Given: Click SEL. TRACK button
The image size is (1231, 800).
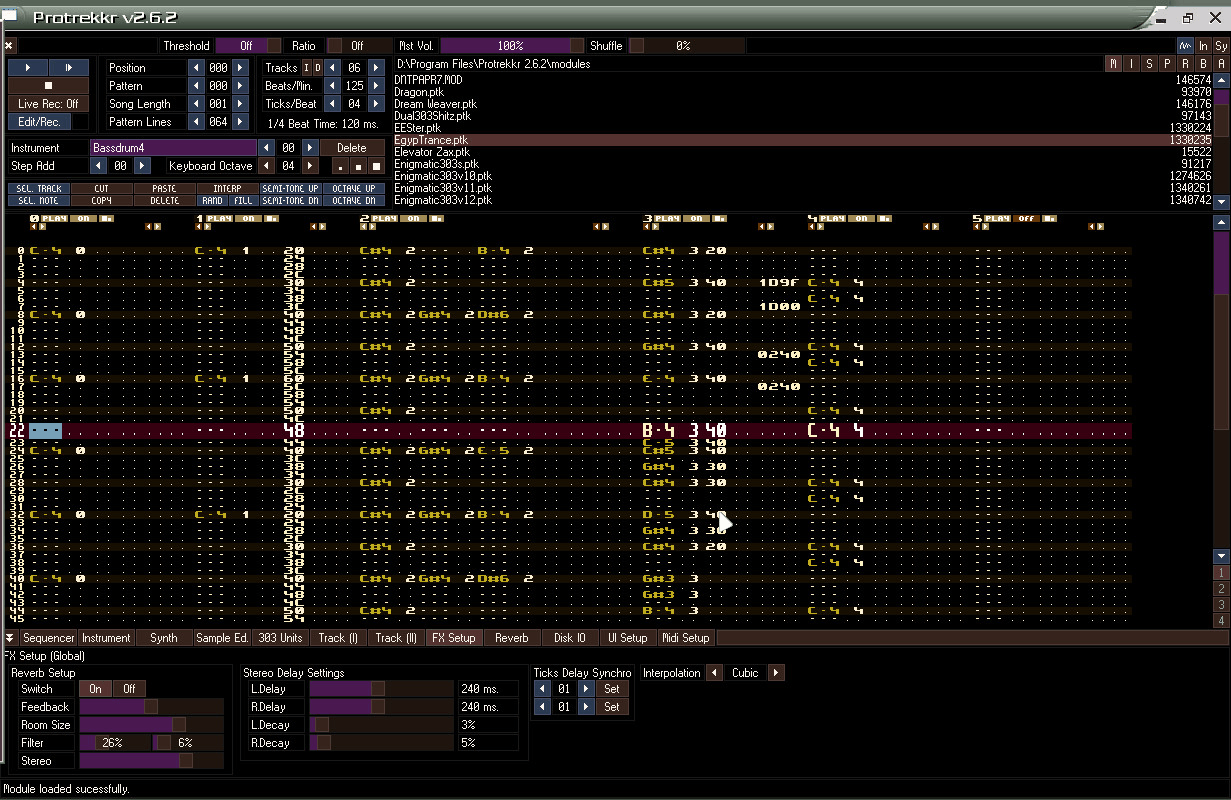Looking at the screenshot, I should pyautogui.click(x=39, y=188).
